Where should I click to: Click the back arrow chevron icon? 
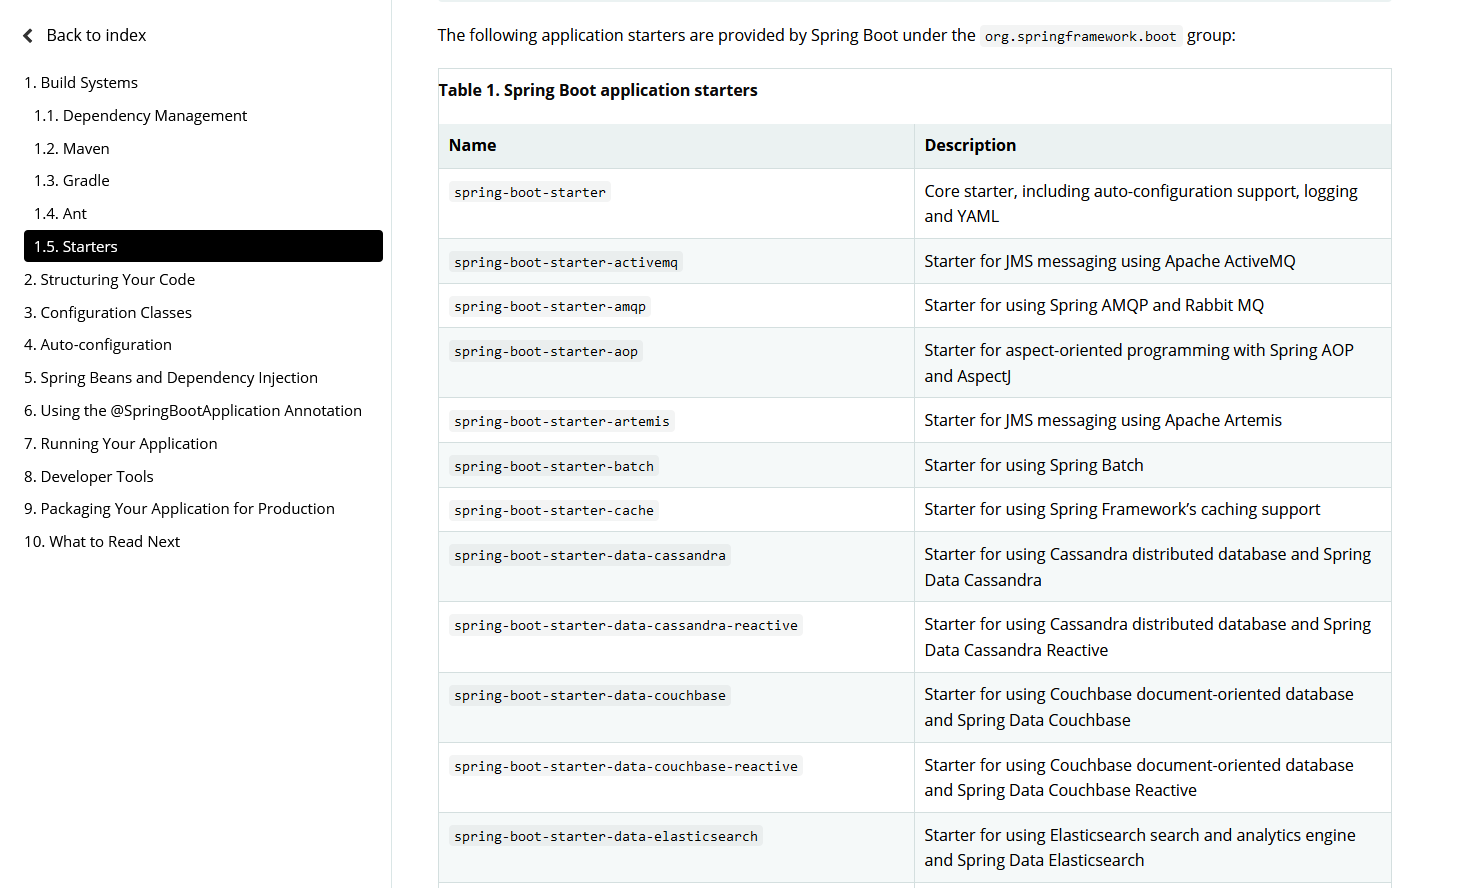(x=28, y=36)
